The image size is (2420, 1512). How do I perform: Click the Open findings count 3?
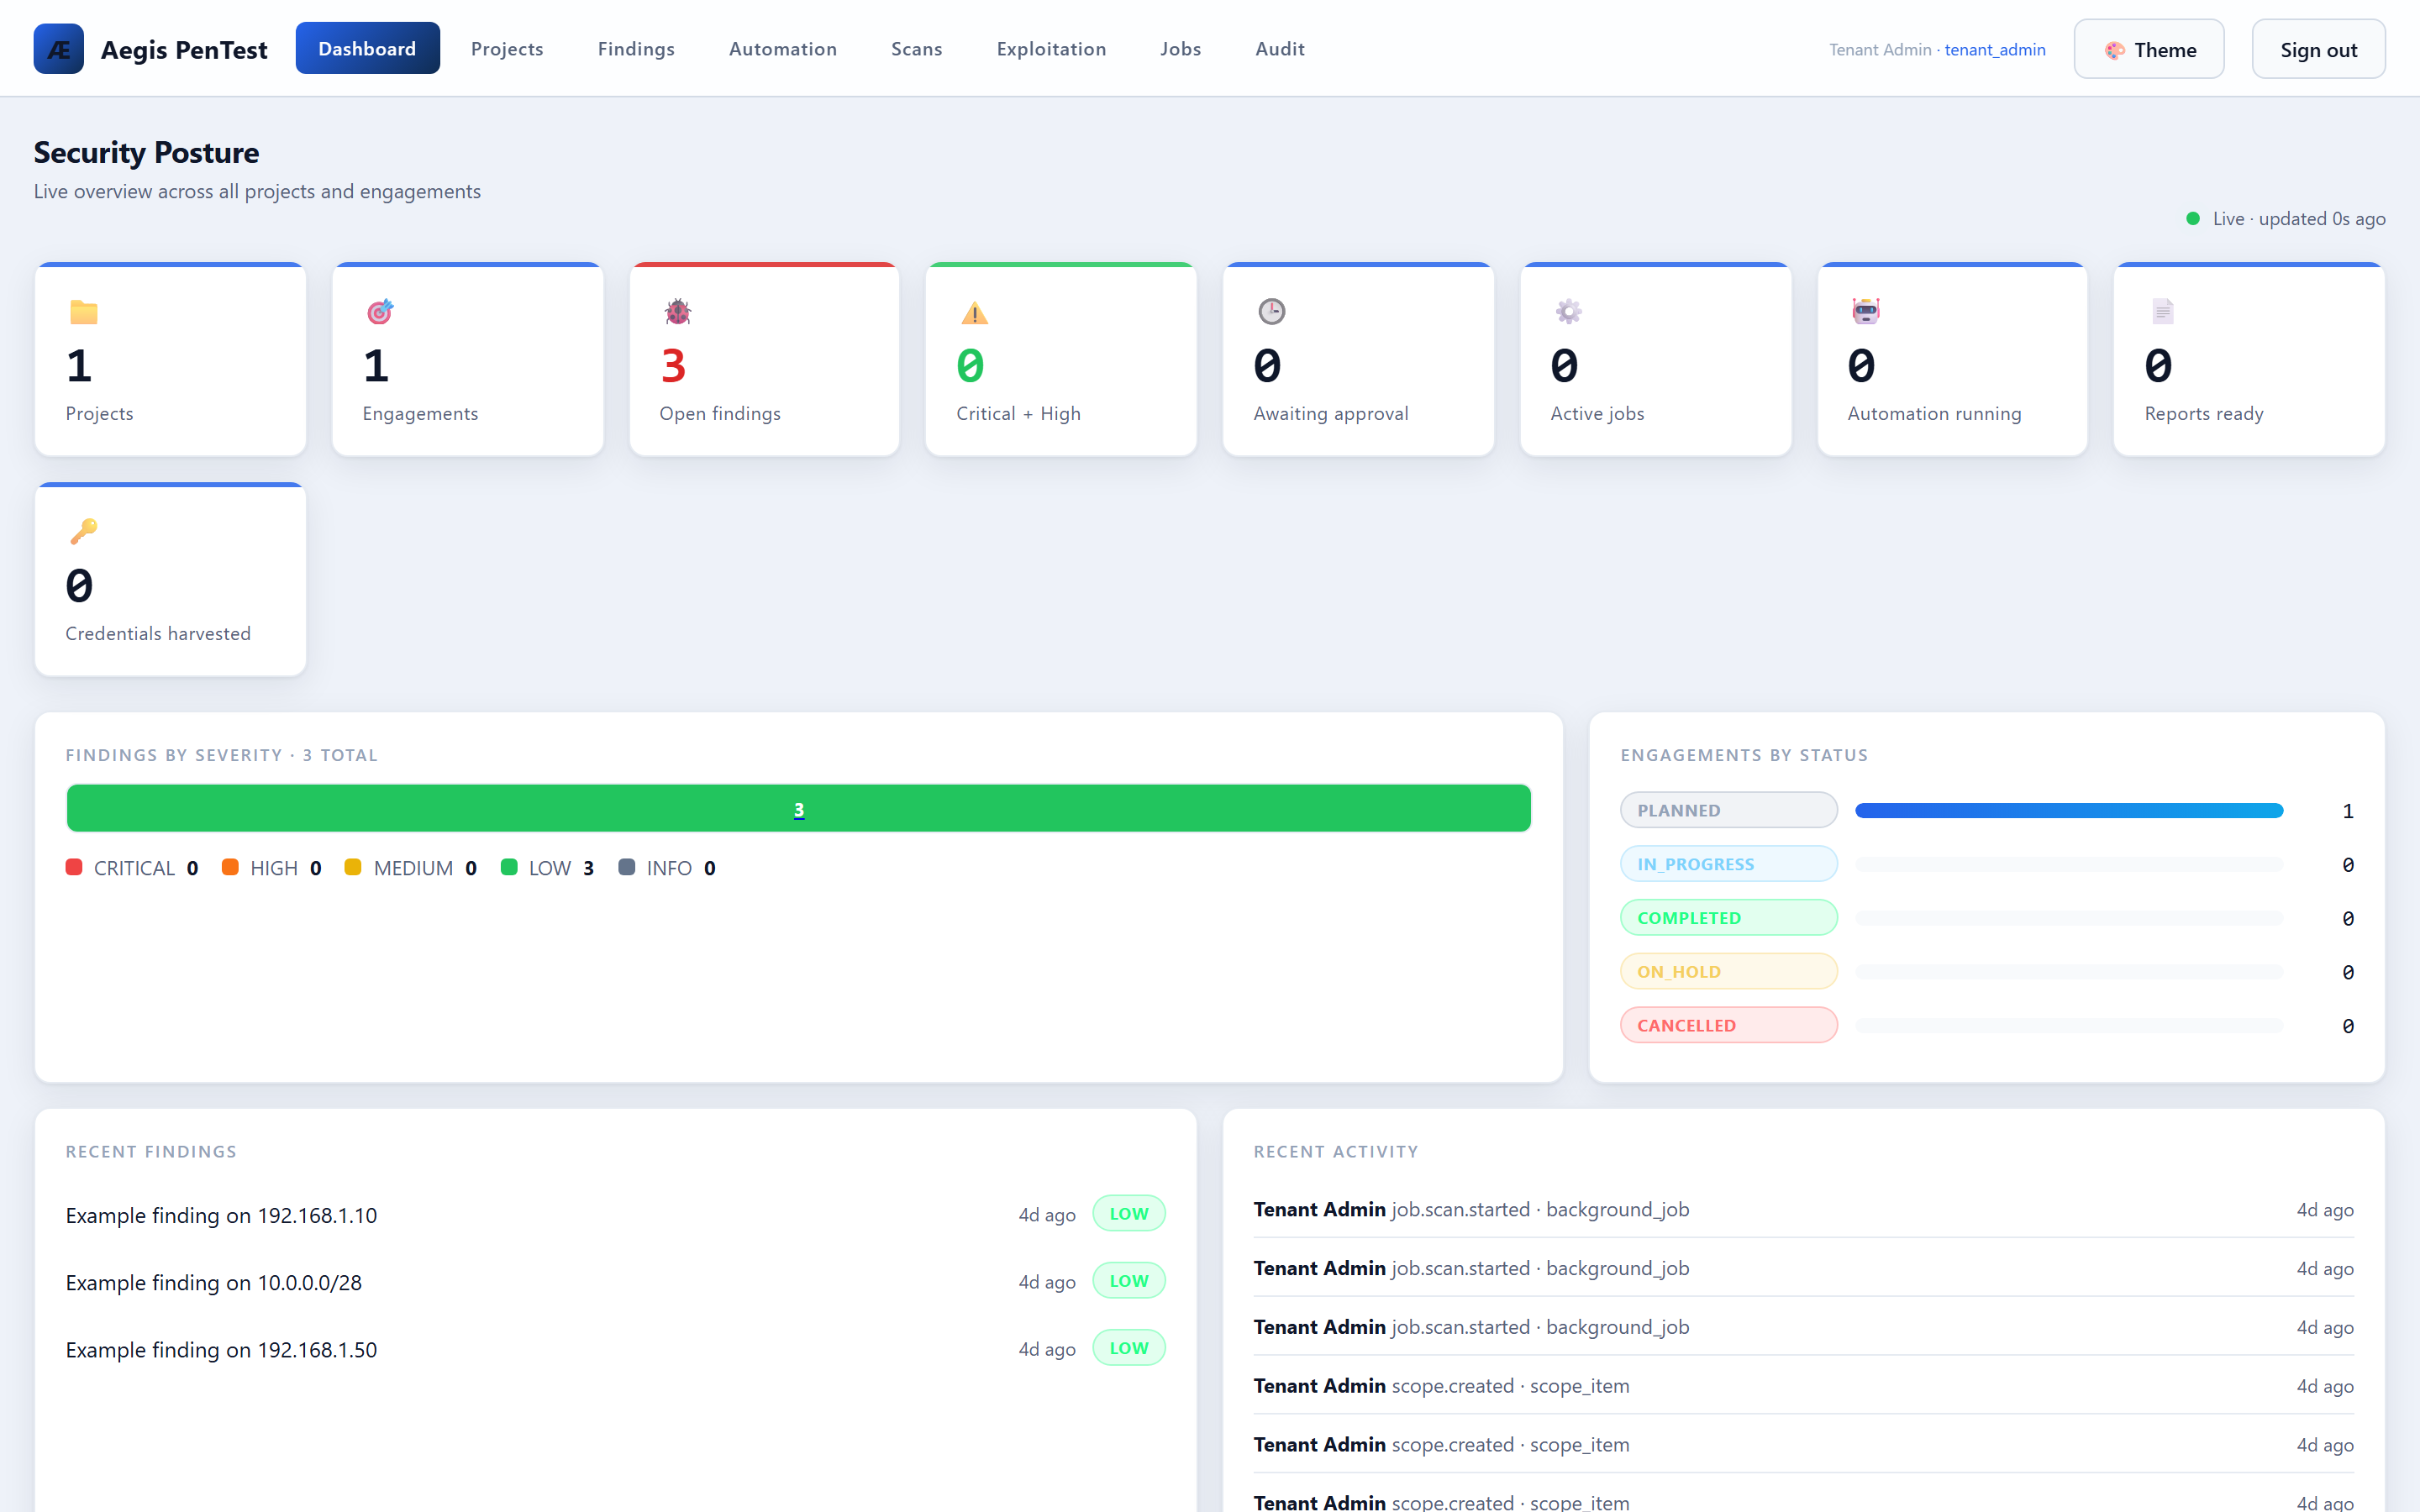(x=674, y=366)
